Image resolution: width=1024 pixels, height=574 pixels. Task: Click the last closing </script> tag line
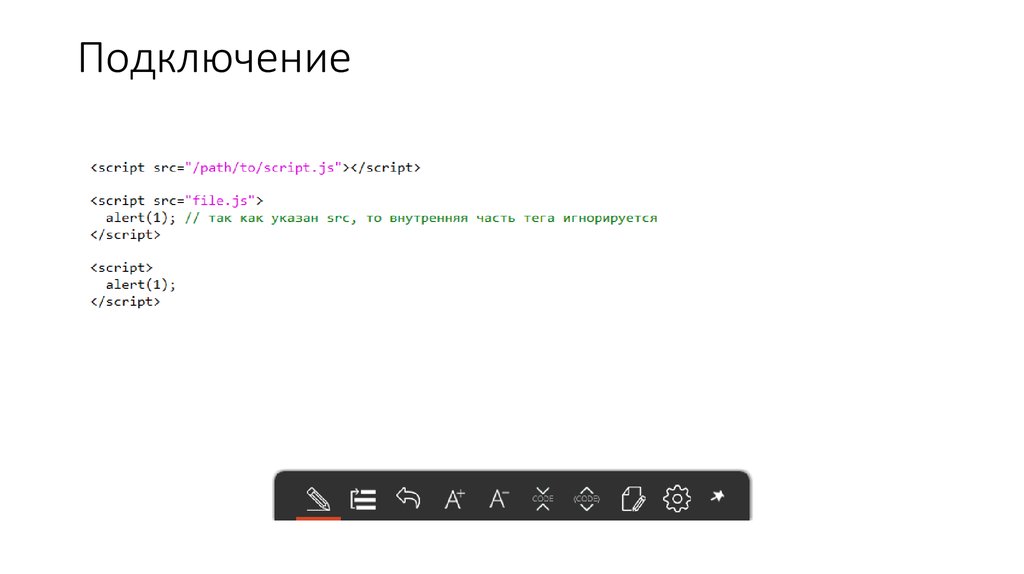(125, 302)
